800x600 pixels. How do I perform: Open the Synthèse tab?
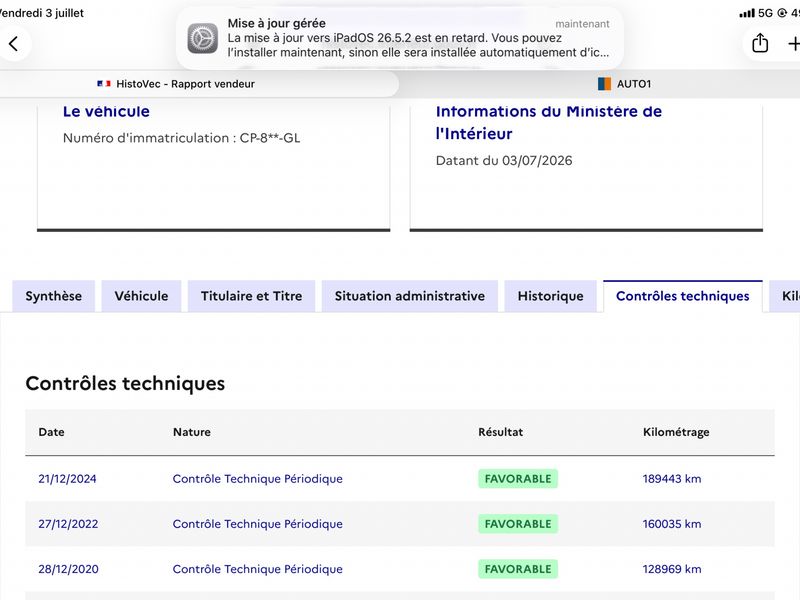[54, 296]
